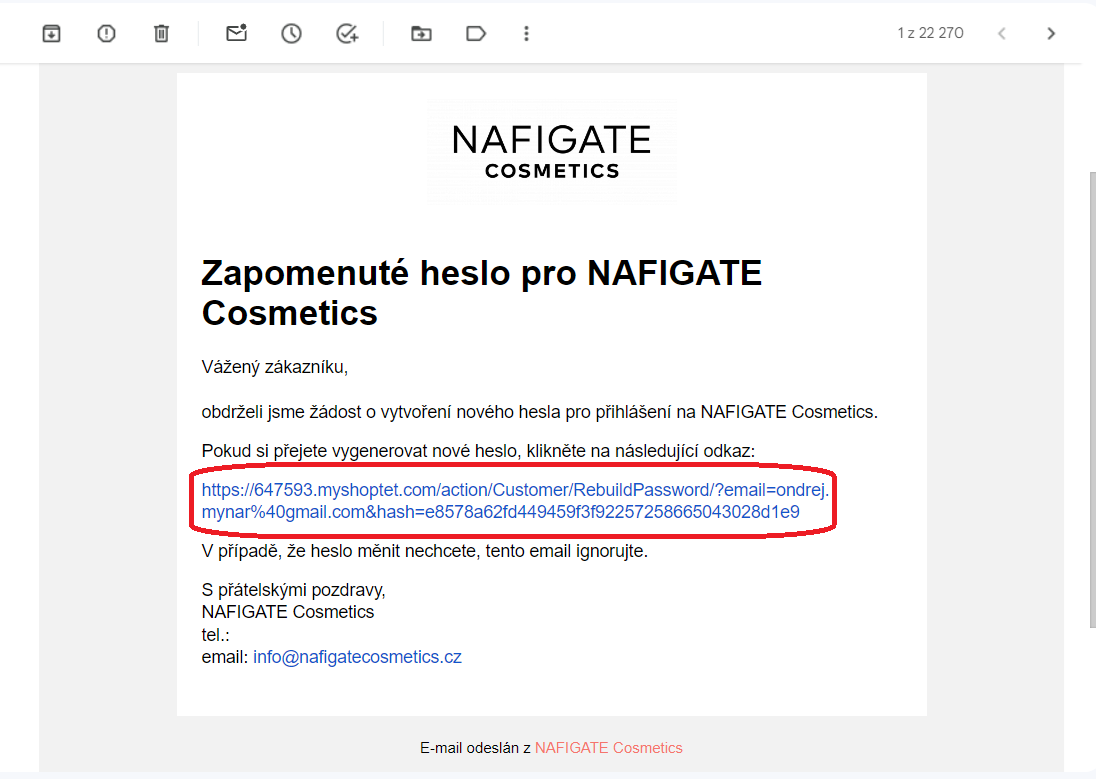Click the vertical scrollbar on right

[x=1092, y=399]
